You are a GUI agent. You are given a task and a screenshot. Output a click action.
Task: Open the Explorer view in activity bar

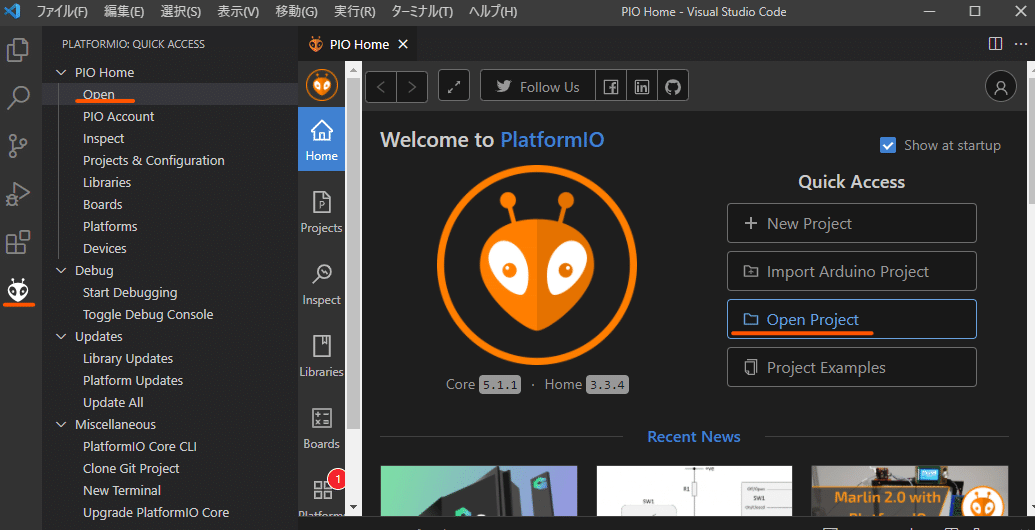click(x=18, y=51)
